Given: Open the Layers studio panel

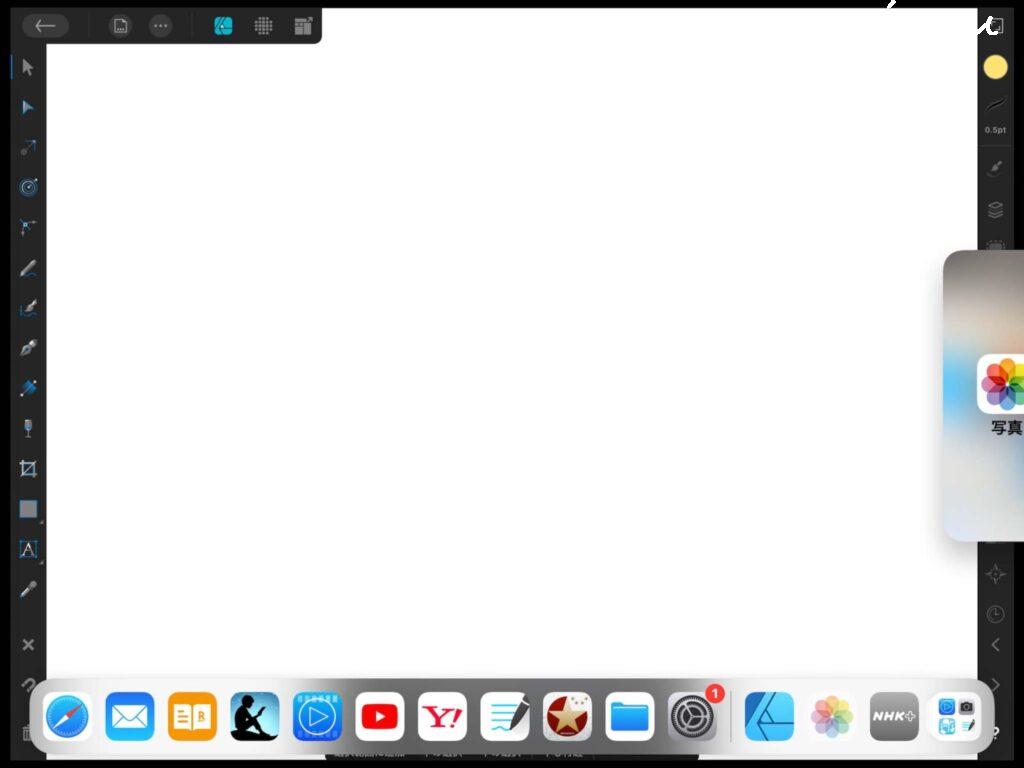Looking at the screenshot, I should [995, 210].
